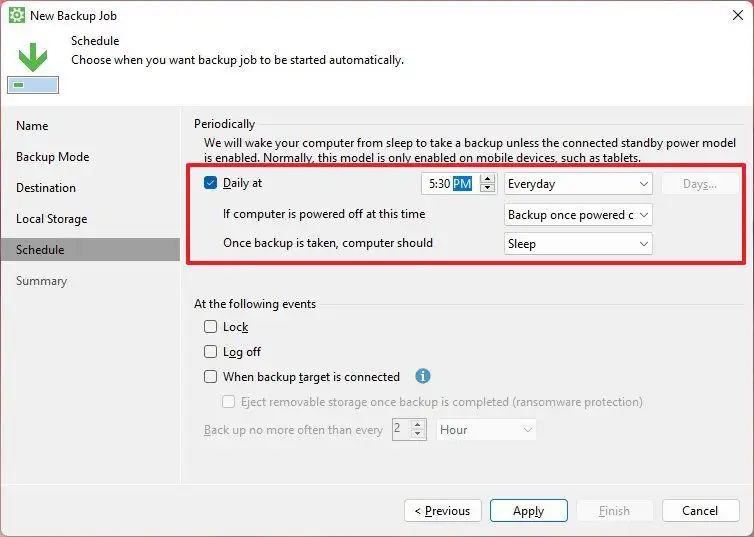Open the Destination step in sidebar

46,187
